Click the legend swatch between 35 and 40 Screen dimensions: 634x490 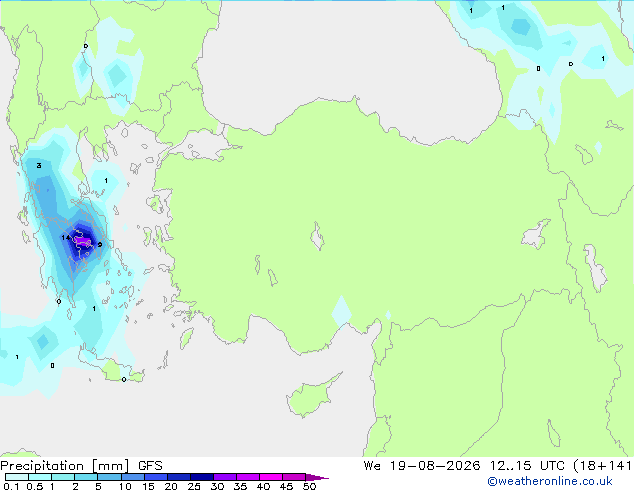(247, 477)
